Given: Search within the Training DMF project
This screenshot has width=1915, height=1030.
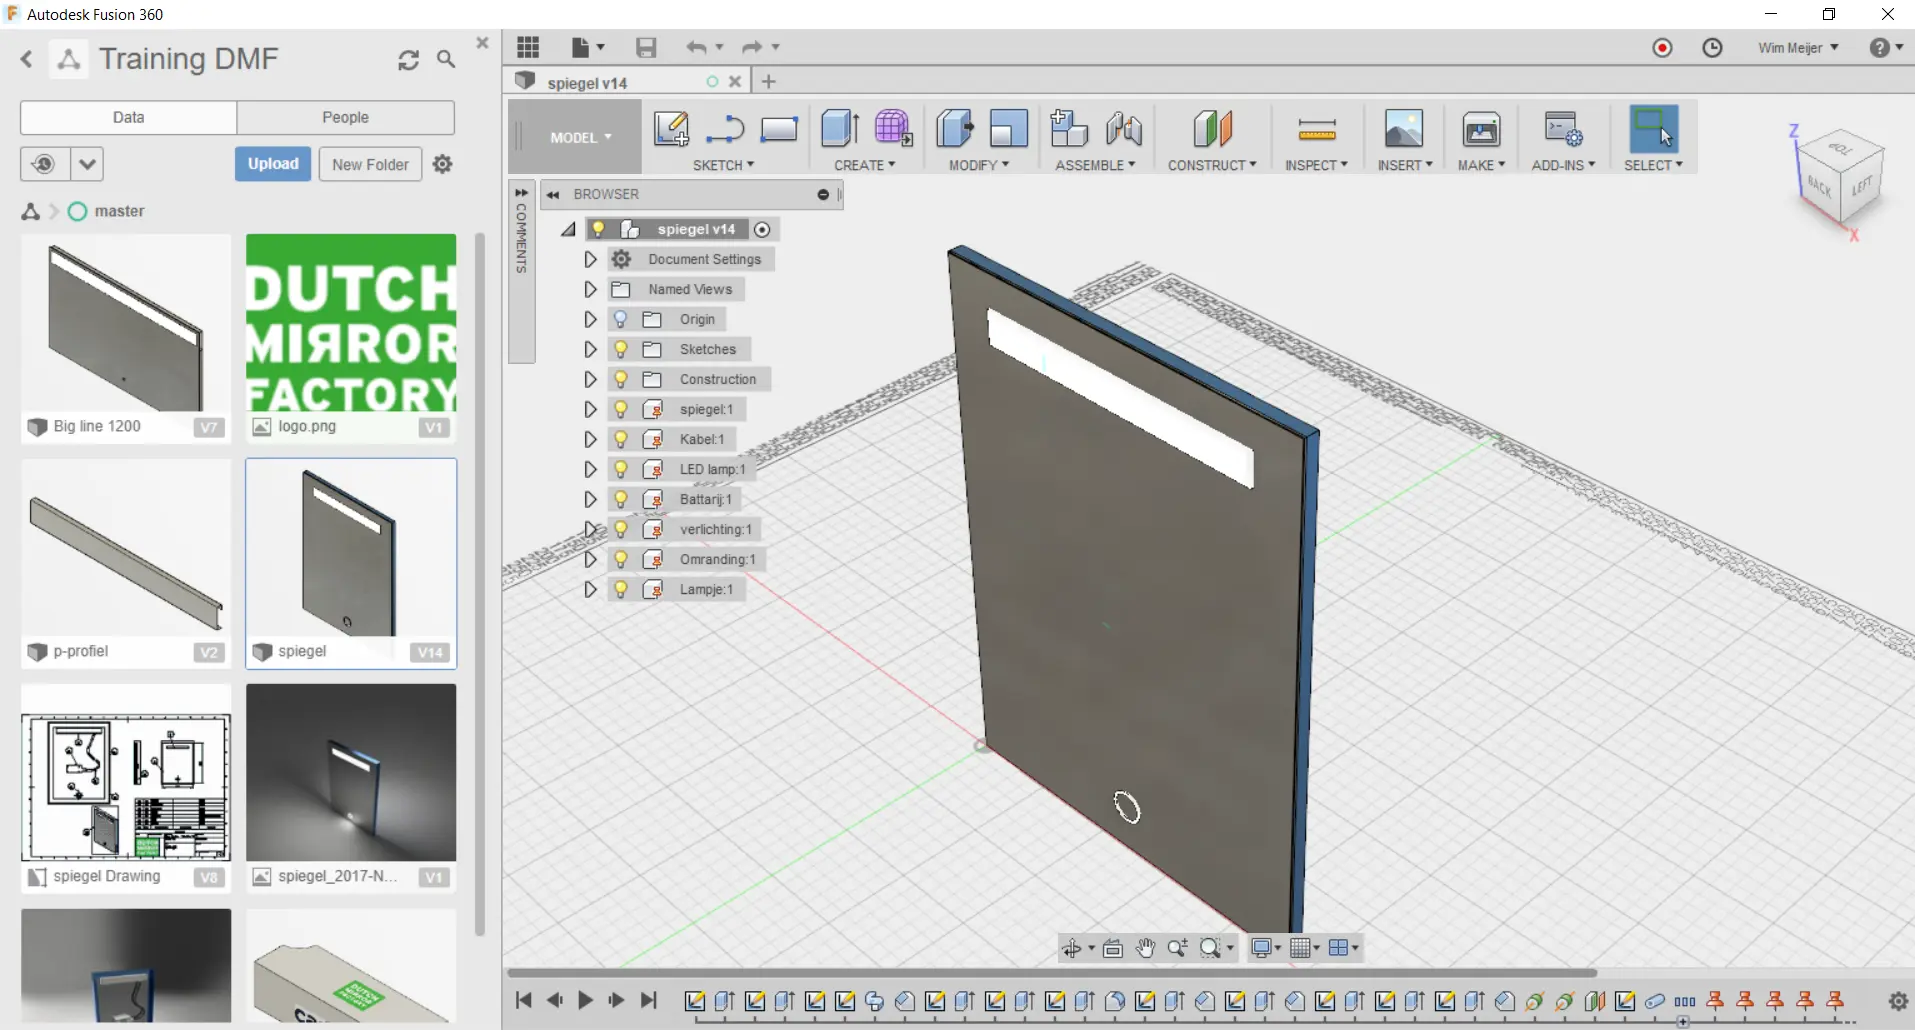Looking at the screenshot, I should 446,60.
